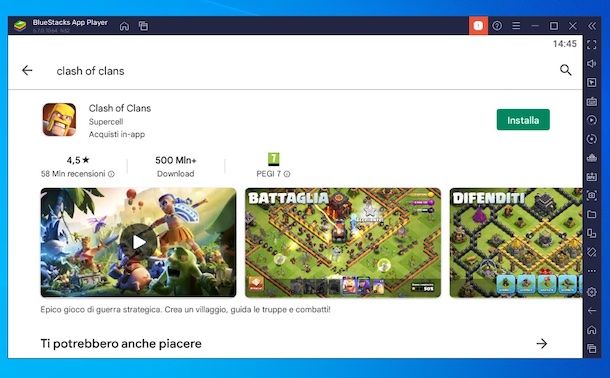
Task: Open the settings gear in the sidebar
Action: 592,292
